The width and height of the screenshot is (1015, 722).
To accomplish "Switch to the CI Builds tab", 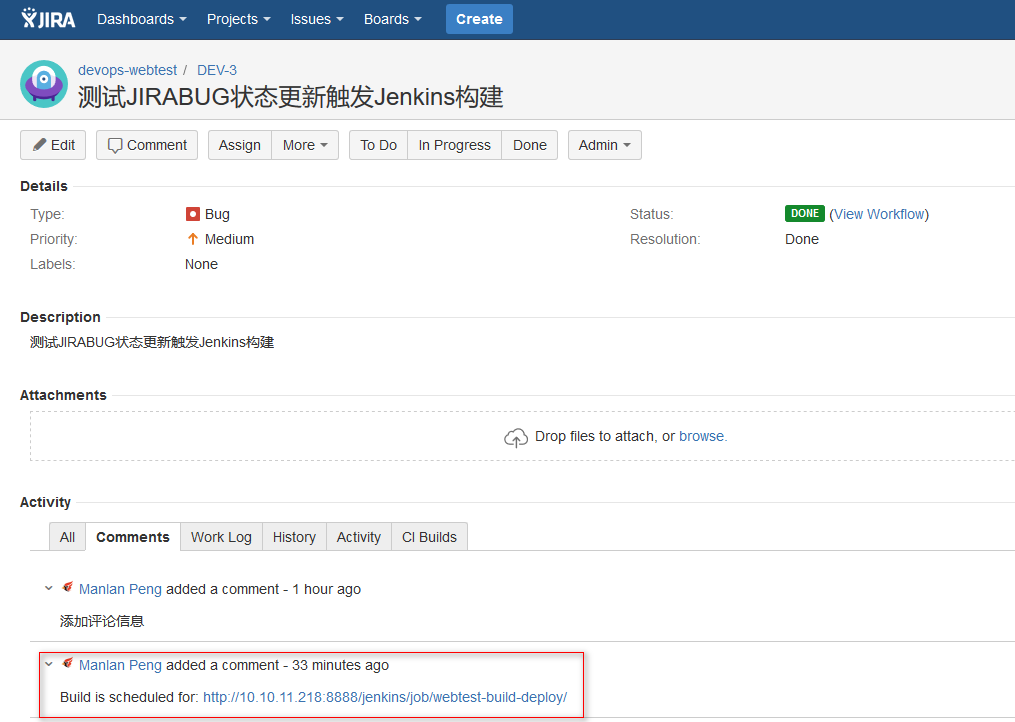I will pos(429,537).
